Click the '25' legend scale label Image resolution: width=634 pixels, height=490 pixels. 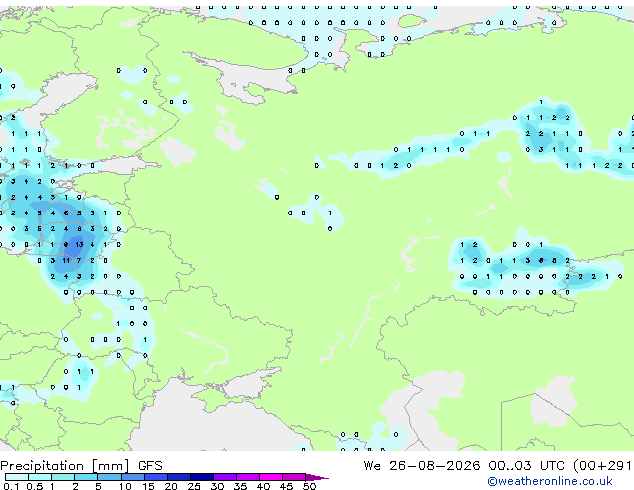[x=194, y=486]
